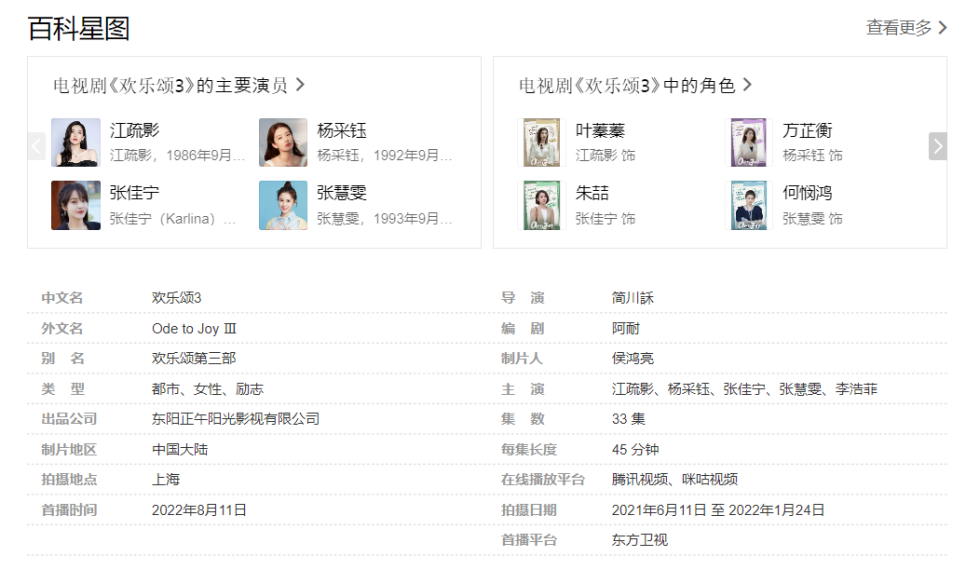Click the 2021年6月11日 至 2022年1月24日 value
Screen dimensions: 966x570
(x=718, y=510)
